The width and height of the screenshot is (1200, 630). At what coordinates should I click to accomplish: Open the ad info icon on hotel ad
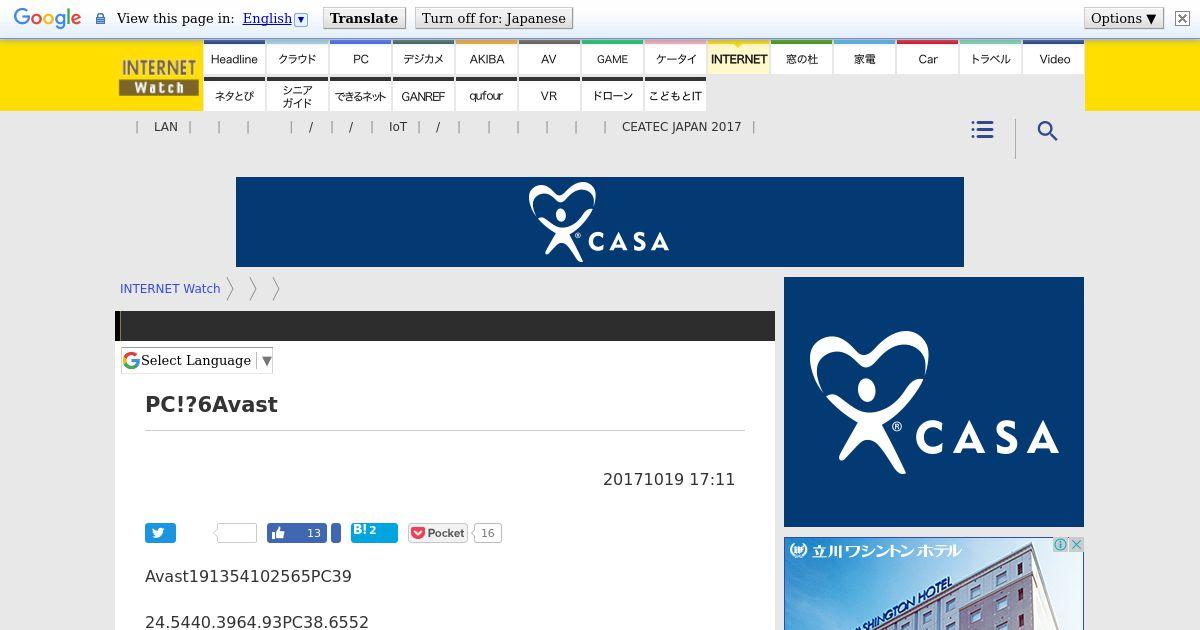point(1060,545)
